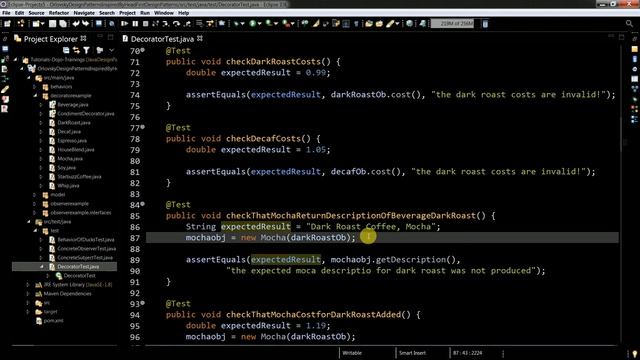Collapse the decoratorexample package node

(36, 96)
